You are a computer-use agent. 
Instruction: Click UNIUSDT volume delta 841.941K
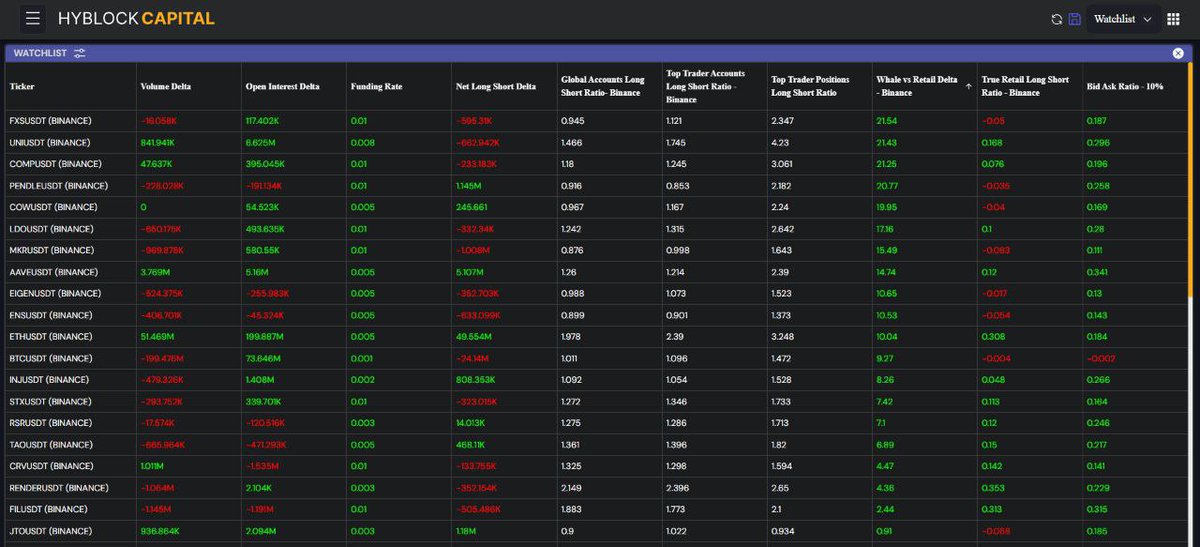tap(157, 143)
